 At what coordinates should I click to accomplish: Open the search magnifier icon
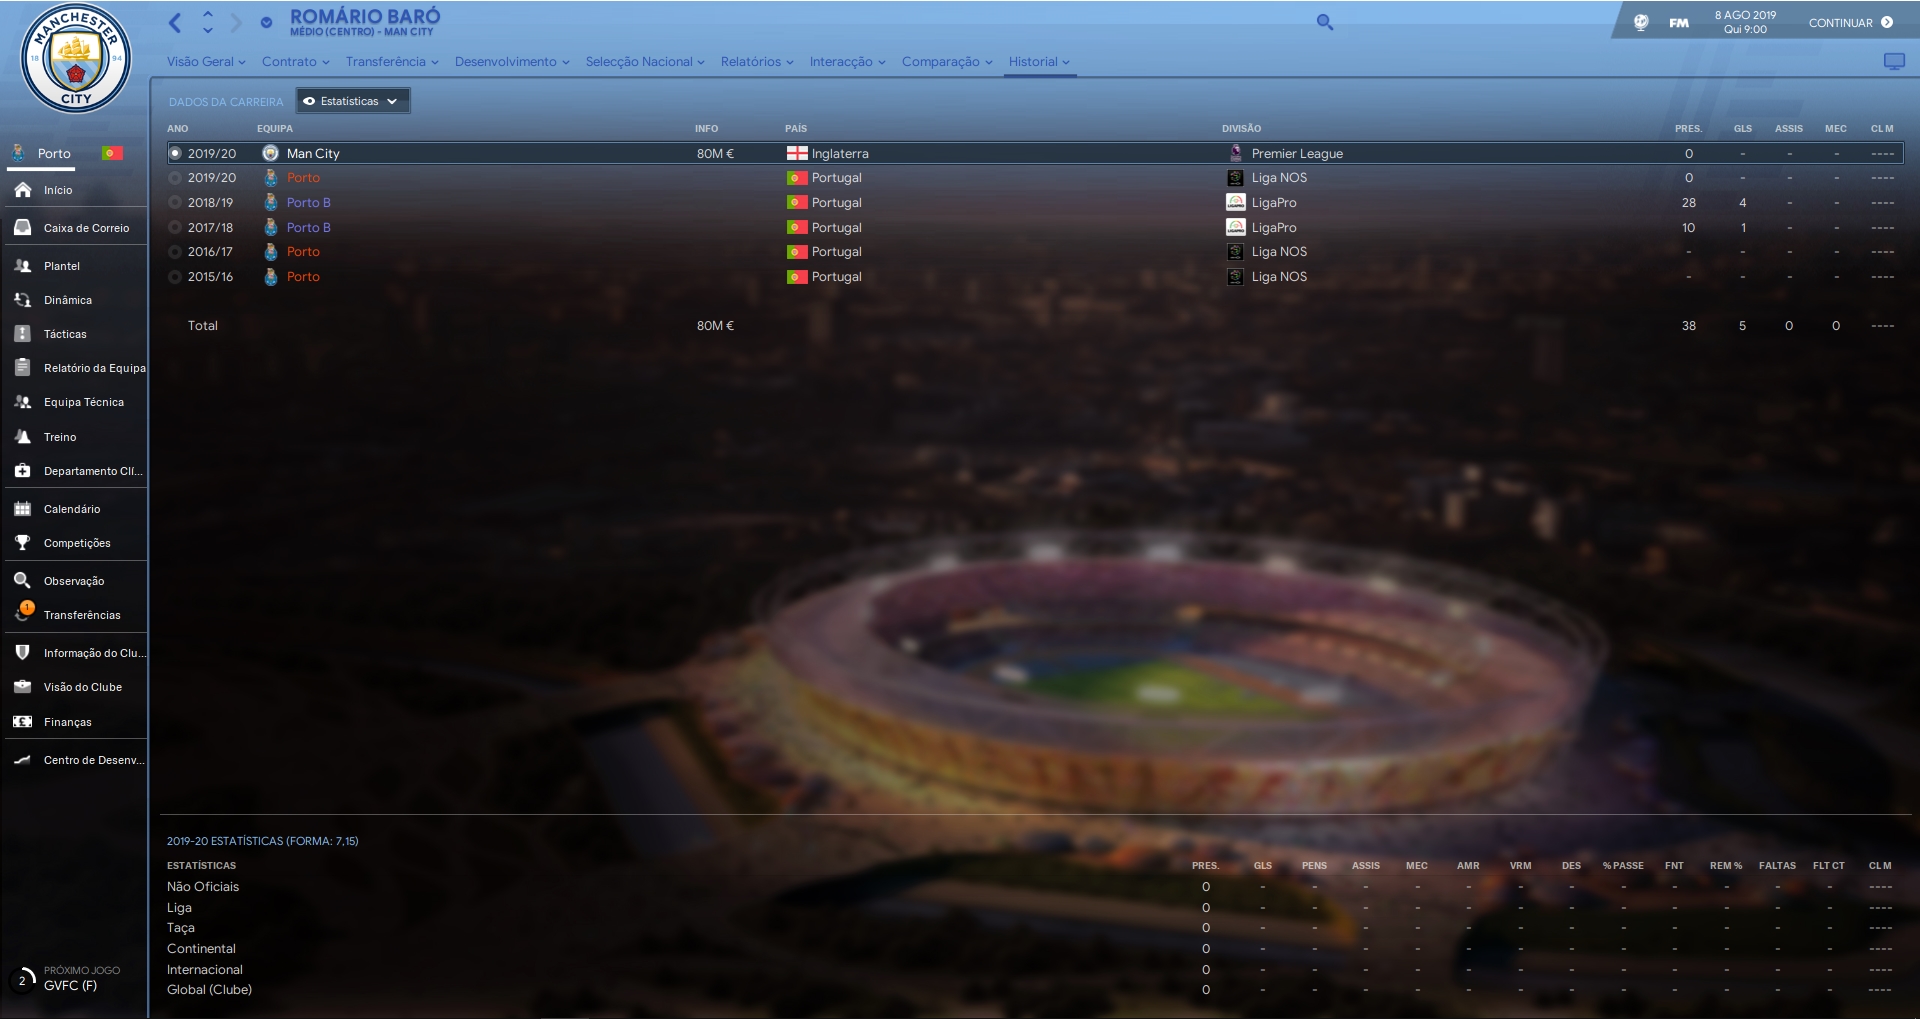tap(1325, 22)
